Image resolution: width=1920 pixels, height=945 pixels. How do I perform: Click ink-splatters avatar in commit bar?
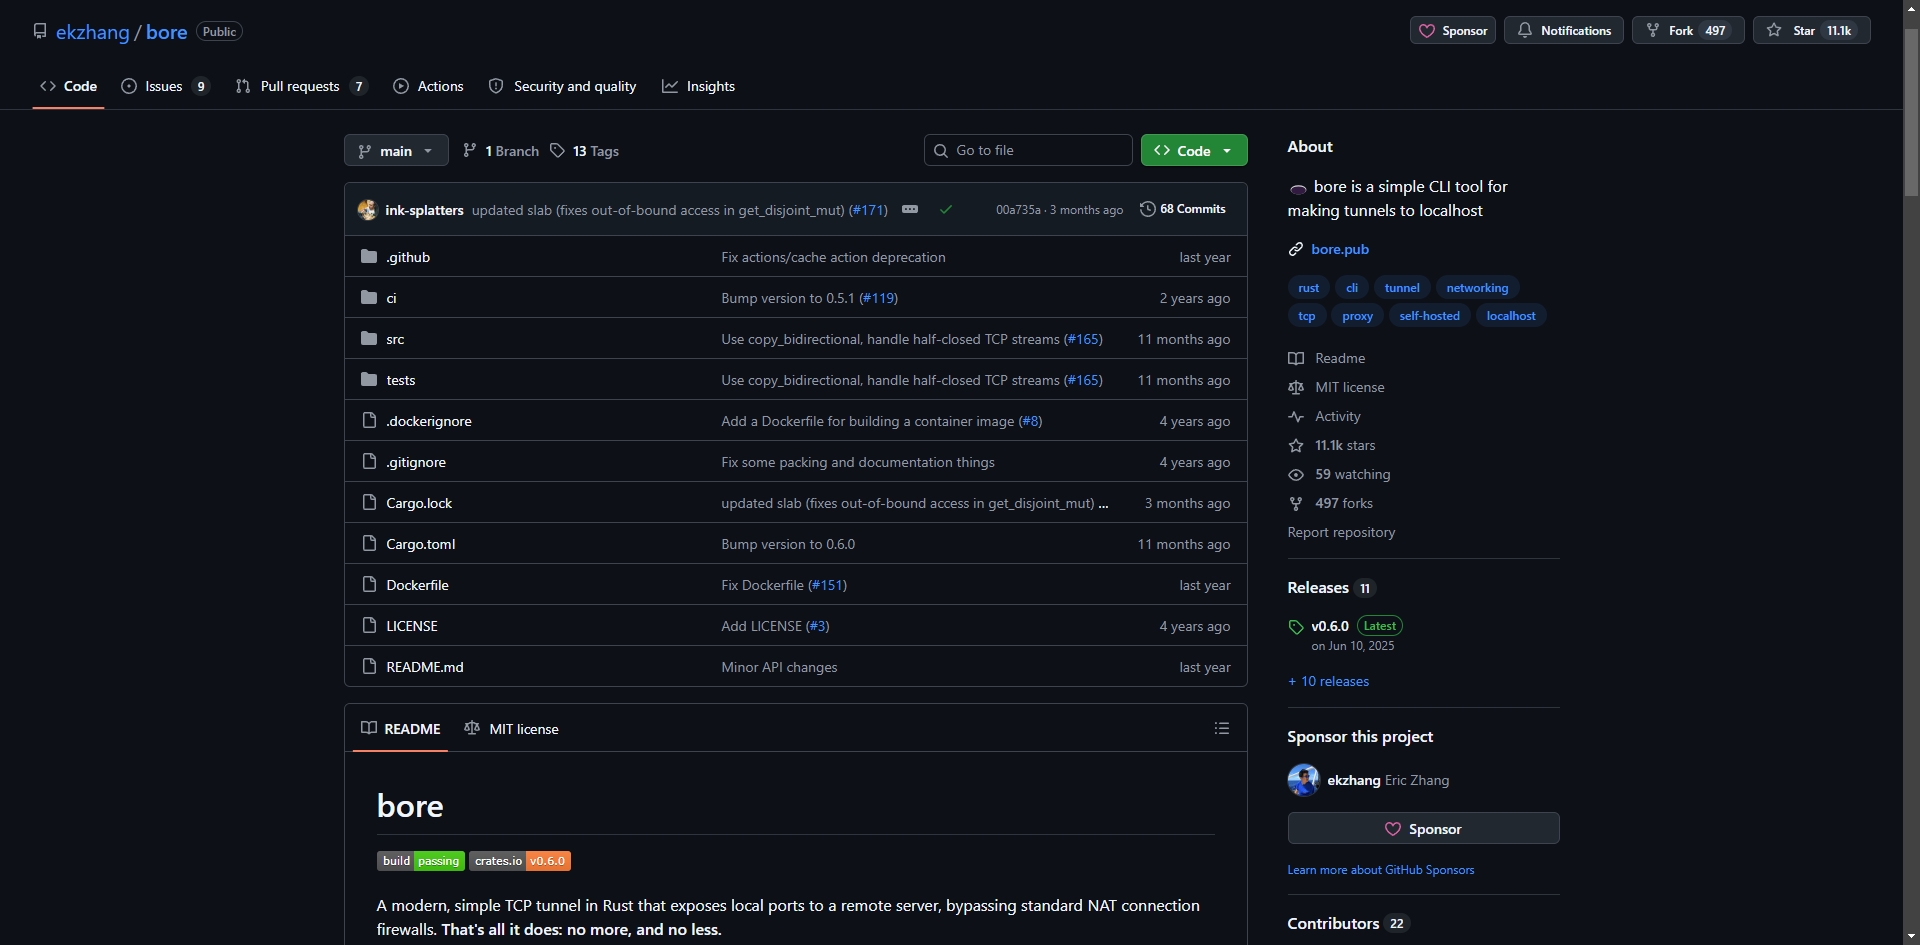coord(368,210)
